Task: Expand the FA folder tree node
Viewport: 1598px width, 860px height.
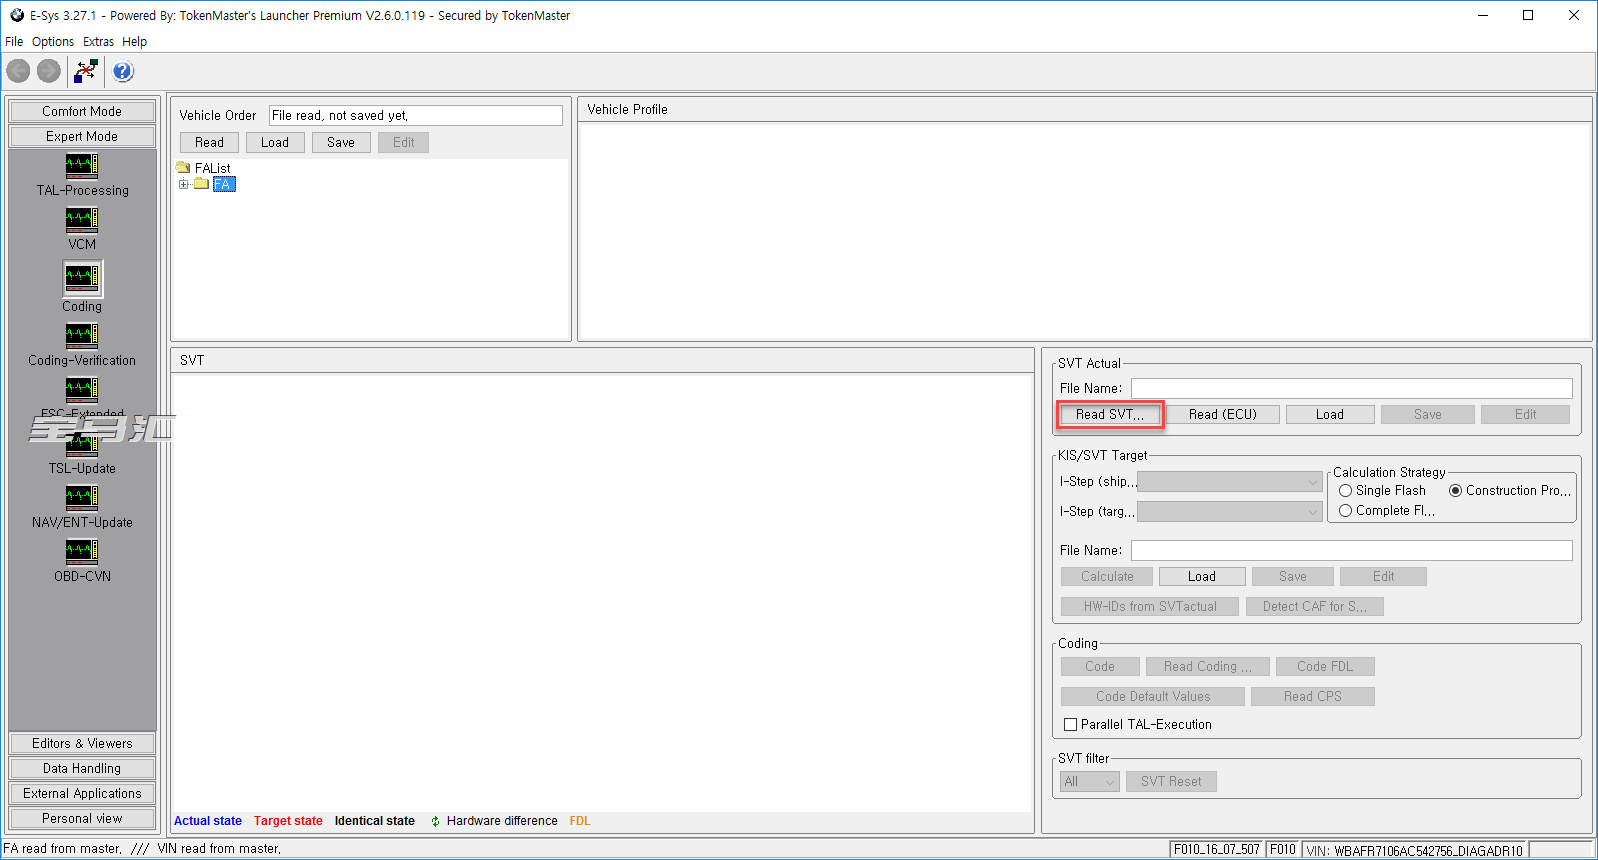Action: (x=184, y=184)
